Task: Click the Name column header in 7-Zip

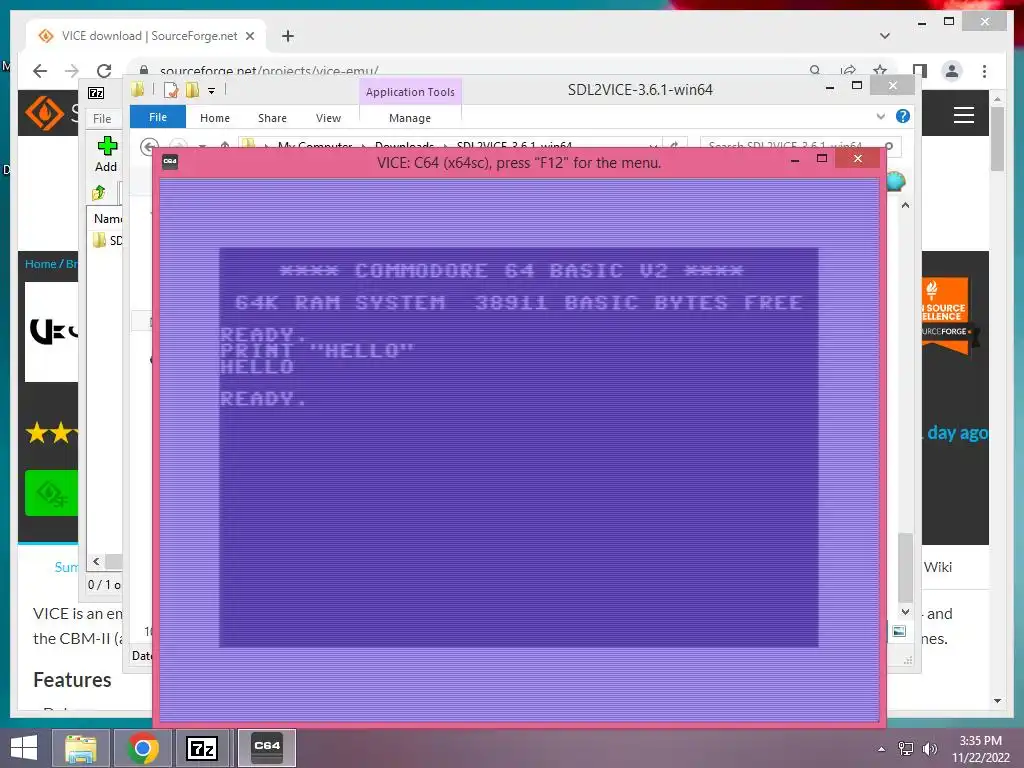Action: (x=108, y=219)
